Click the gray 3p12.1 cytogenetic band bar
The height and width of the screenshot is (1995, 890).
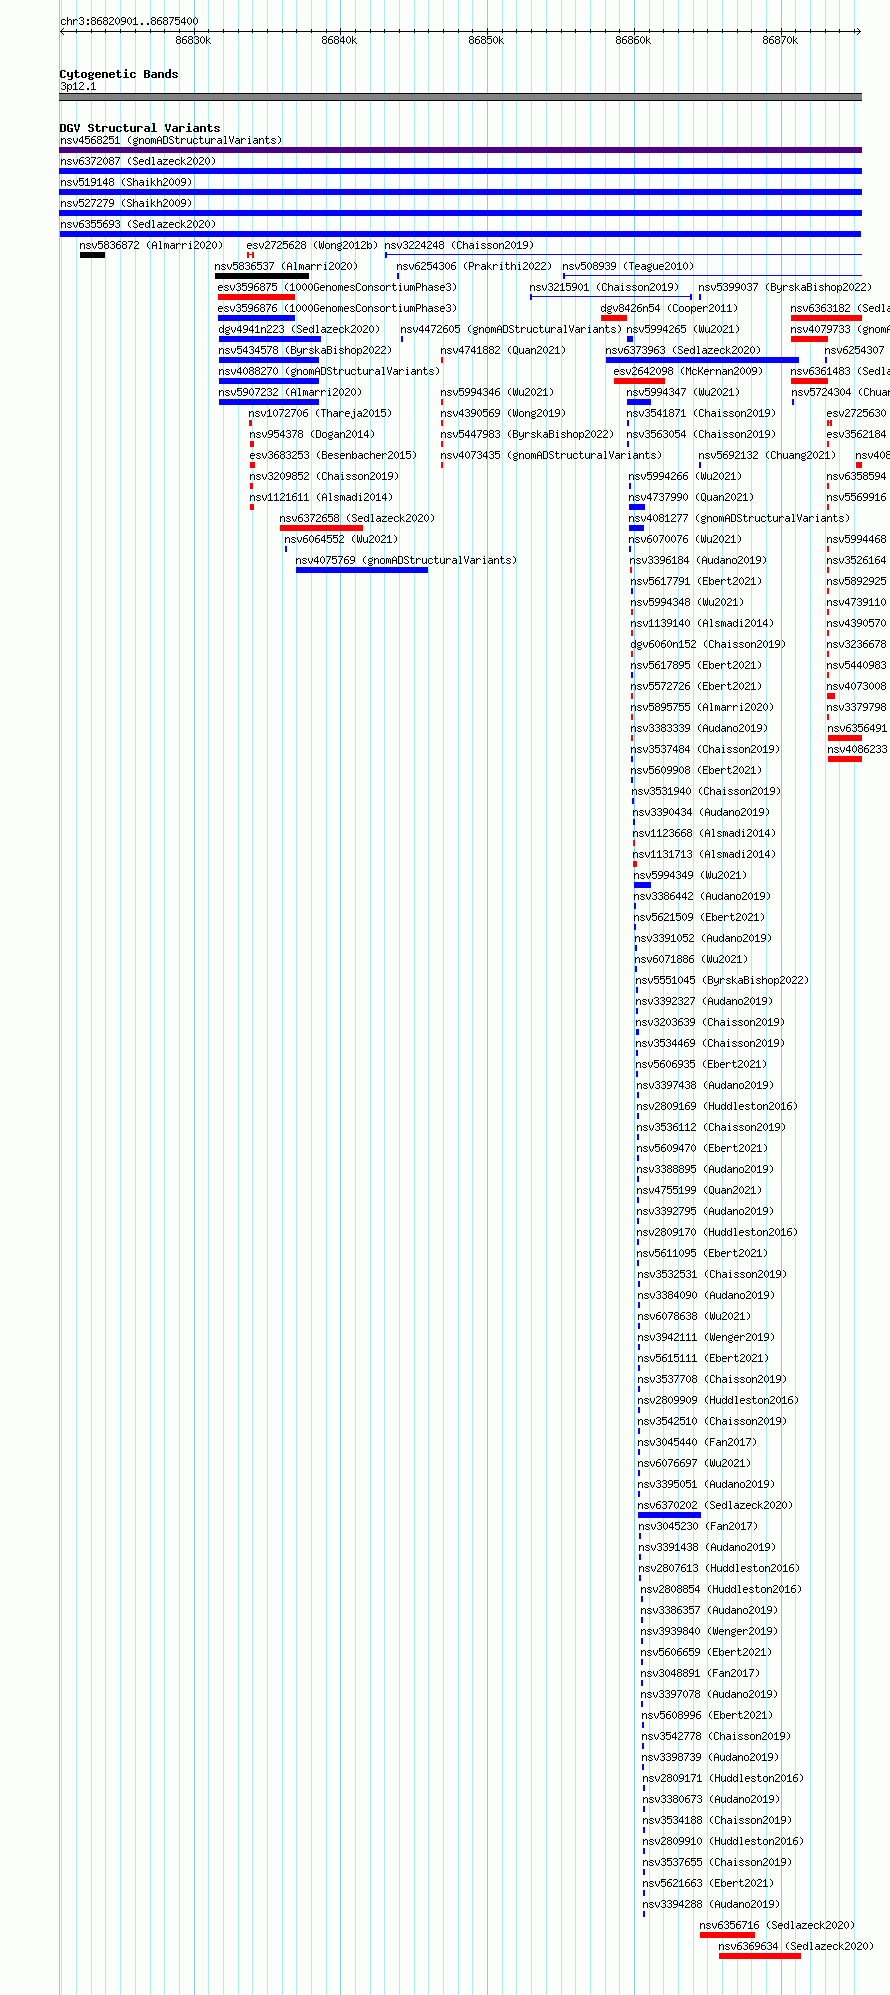[x=460, y=97]
